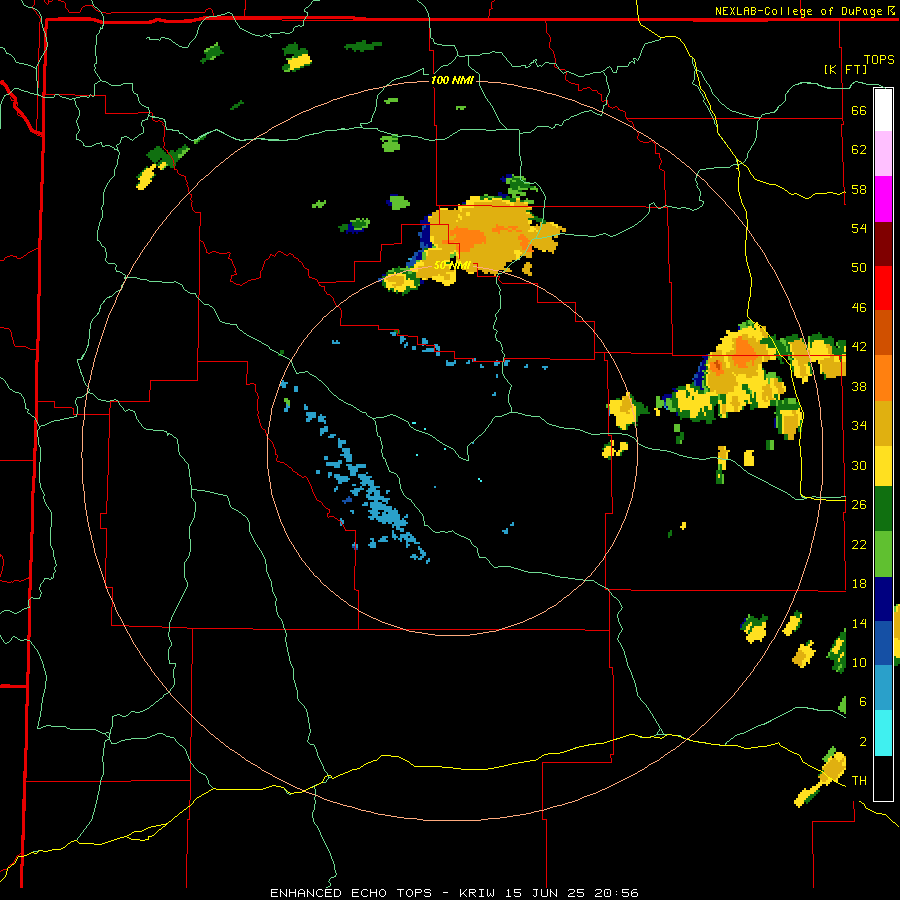
Task: Pick the cyan legend swatch
Action: [x=883, y=733]
